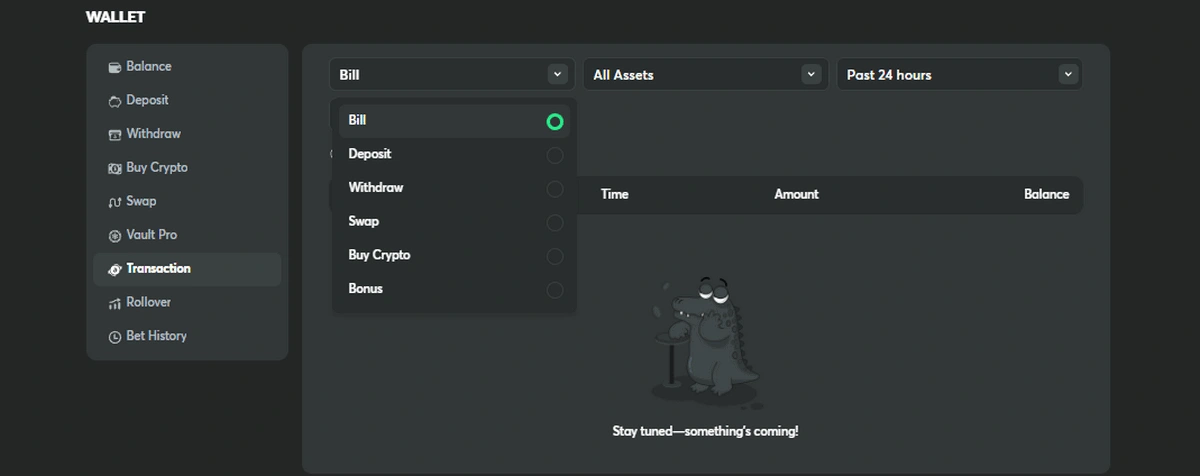Click the Past 24 hours chevron arrow
Image resolution: width=1200 pixels, height=476 pixels.
(1068, 74)
